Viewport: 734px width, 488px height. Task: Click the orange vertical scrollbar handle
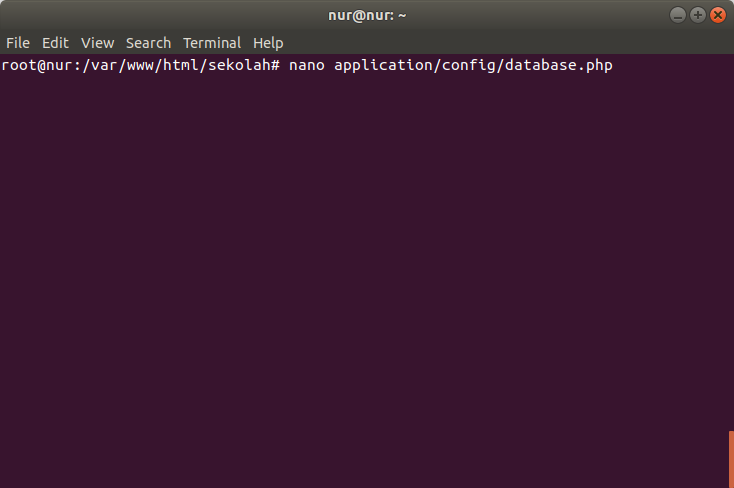click(731, 459)
